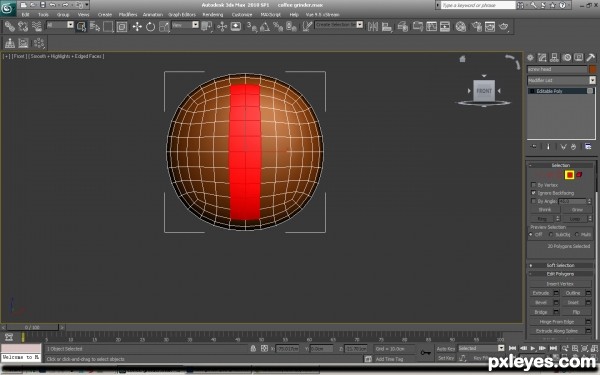The height and width of the screenshot is (375, 600).
Task: Select the SubObj preview selection radio
Action: coord(551,234)
